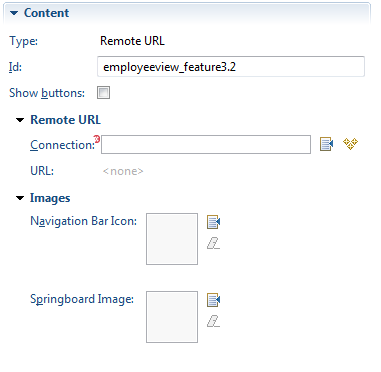Select the Navigation Bar Icon preview box
The height and width of the screenshot is (372, 381).
(172, 239)
